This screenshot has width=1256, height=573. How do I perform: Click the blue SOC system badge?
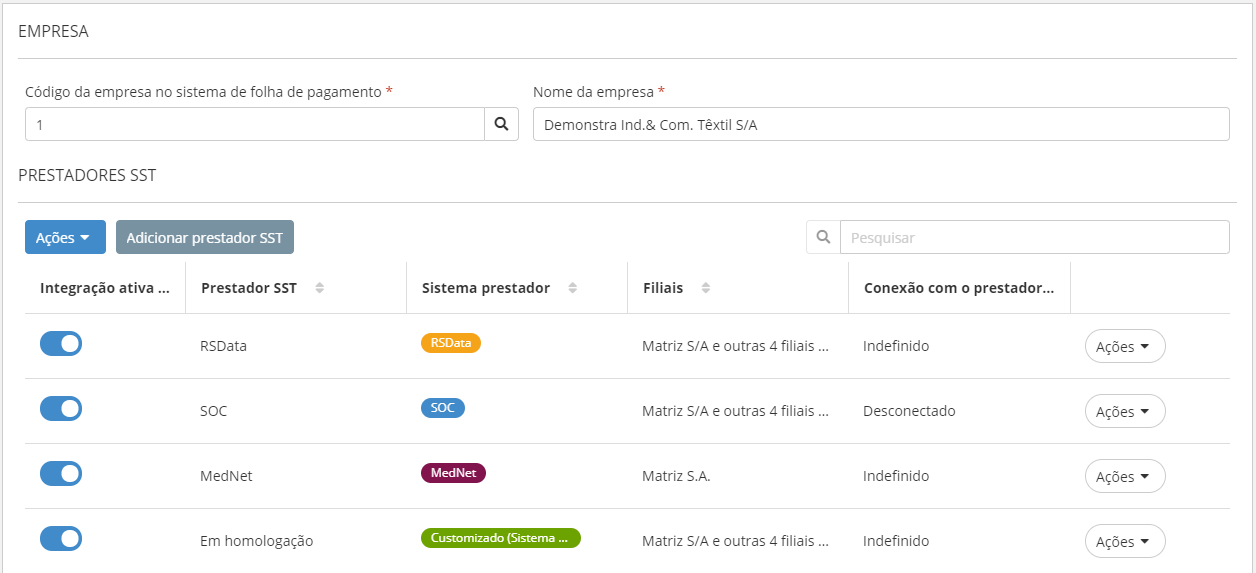coord(443,408)
